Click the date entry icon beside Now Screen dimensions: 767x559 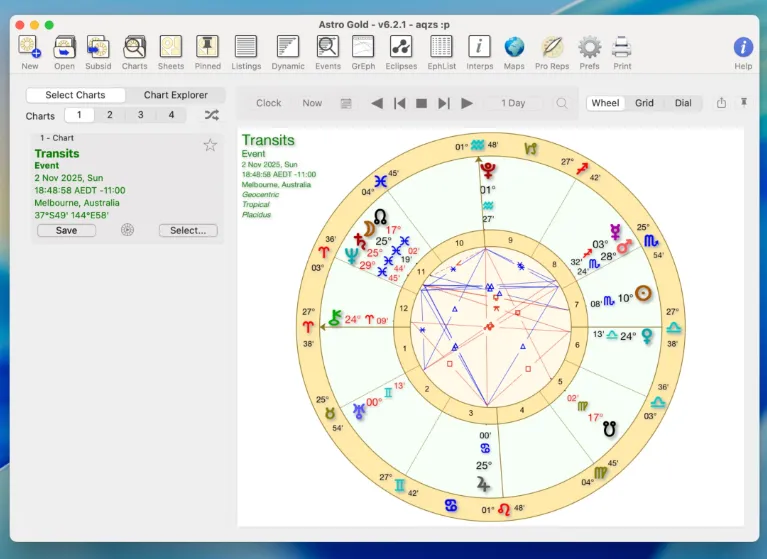pyautogui.click(x=346, y=103)
